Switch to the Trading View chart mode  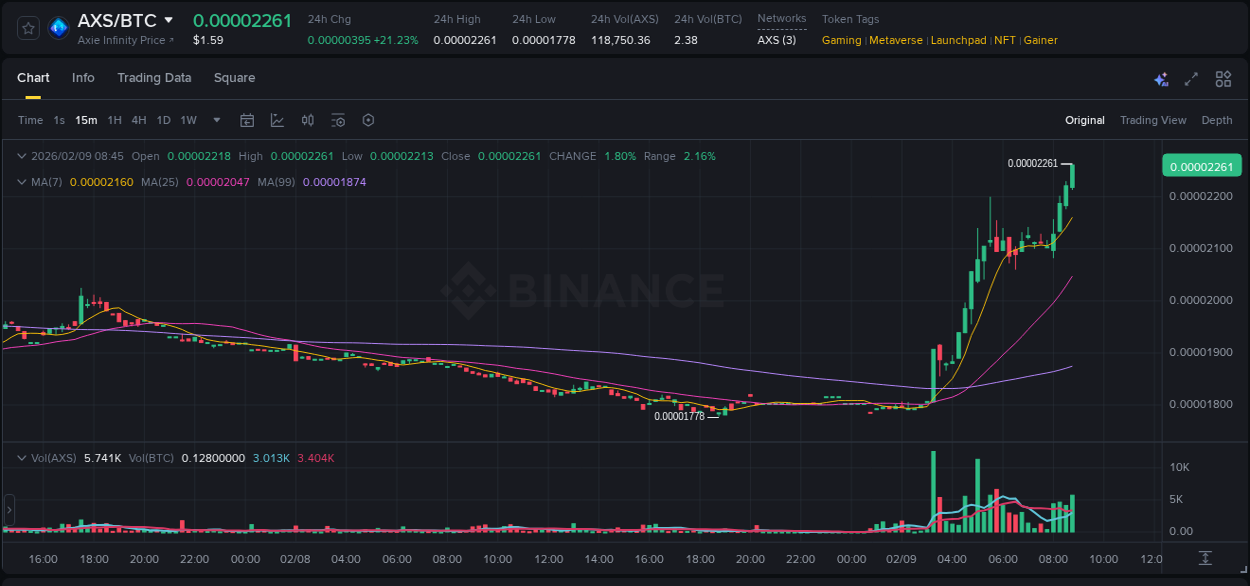[1153, 120]
